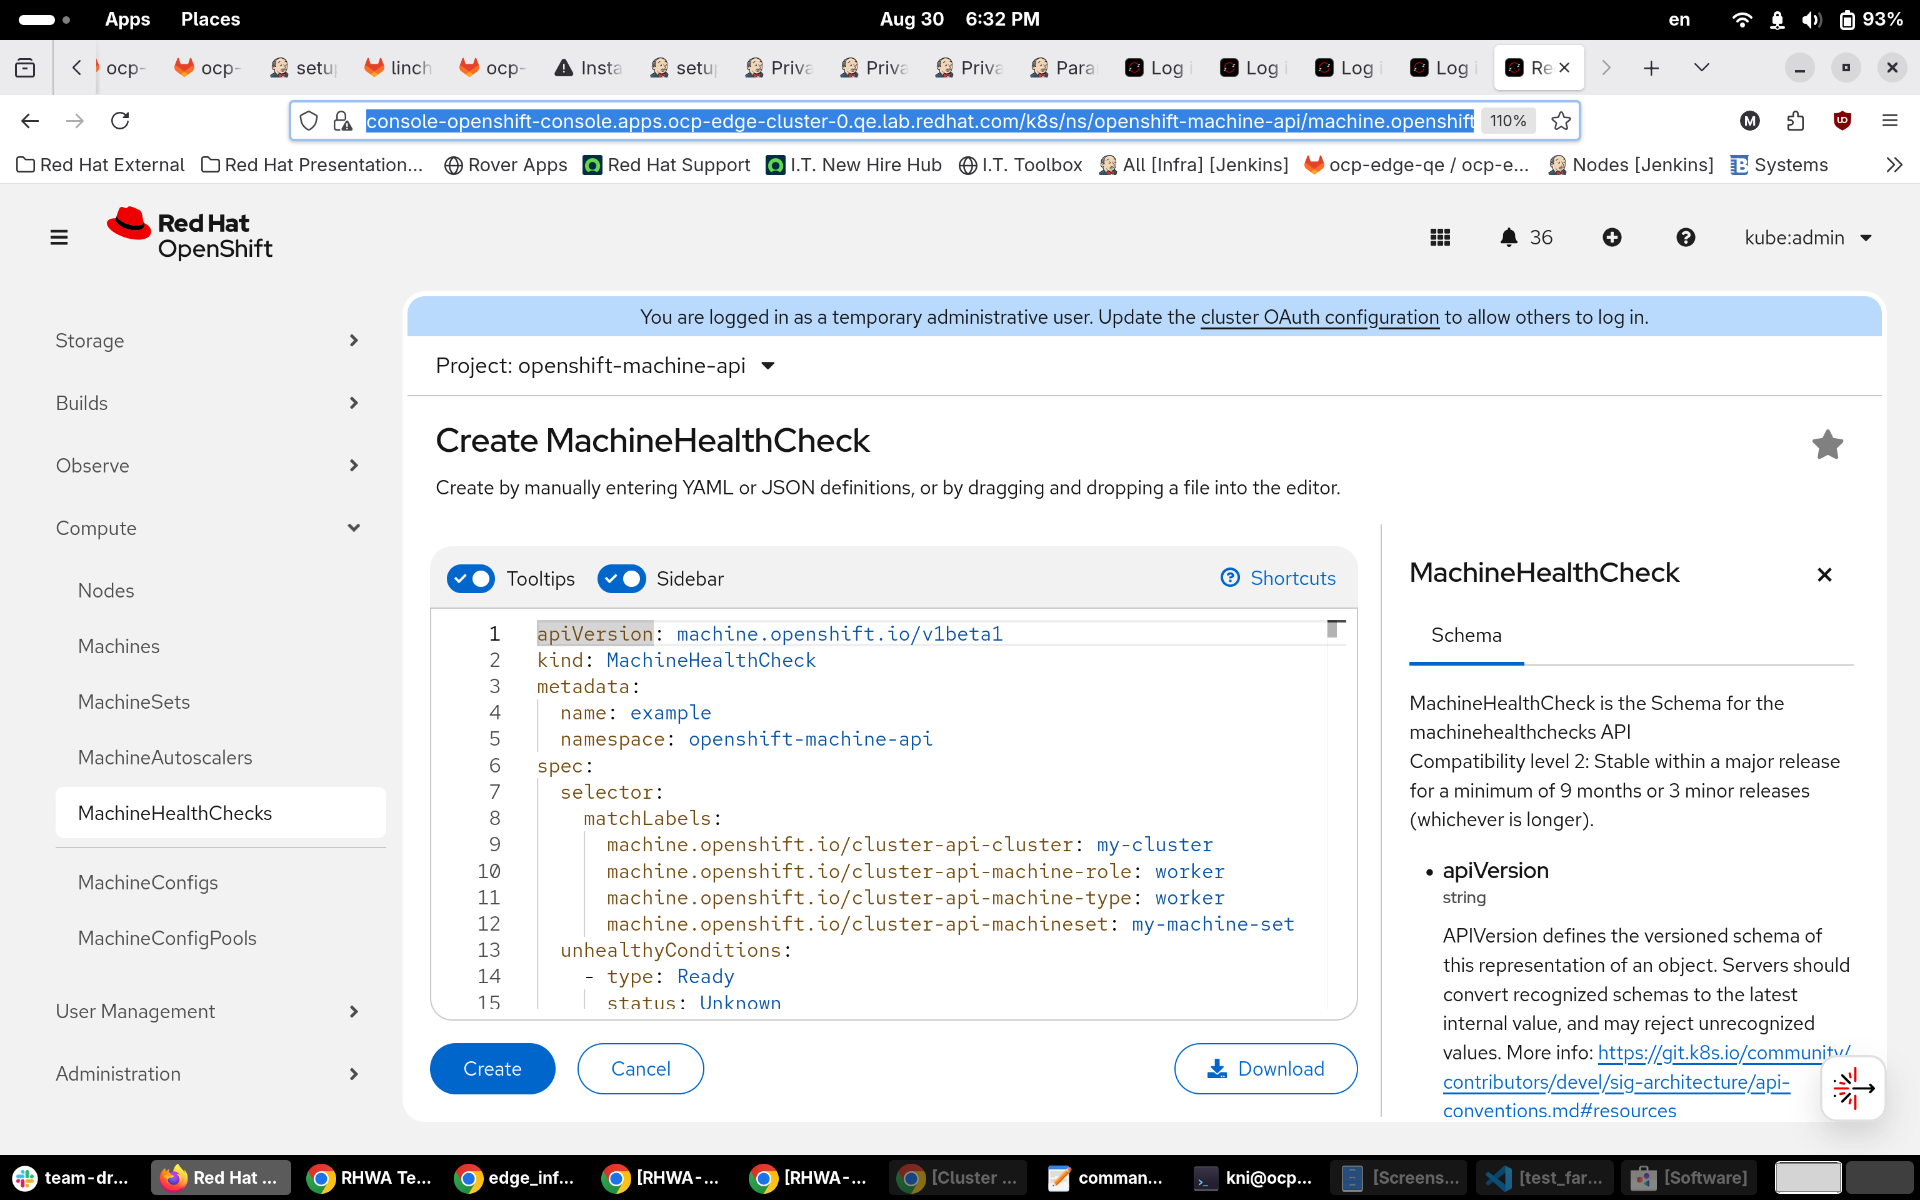This screenshot has width=1920, height=1200.
Task: Open the help question mark menu
Action: click(x=1686, y=237)
